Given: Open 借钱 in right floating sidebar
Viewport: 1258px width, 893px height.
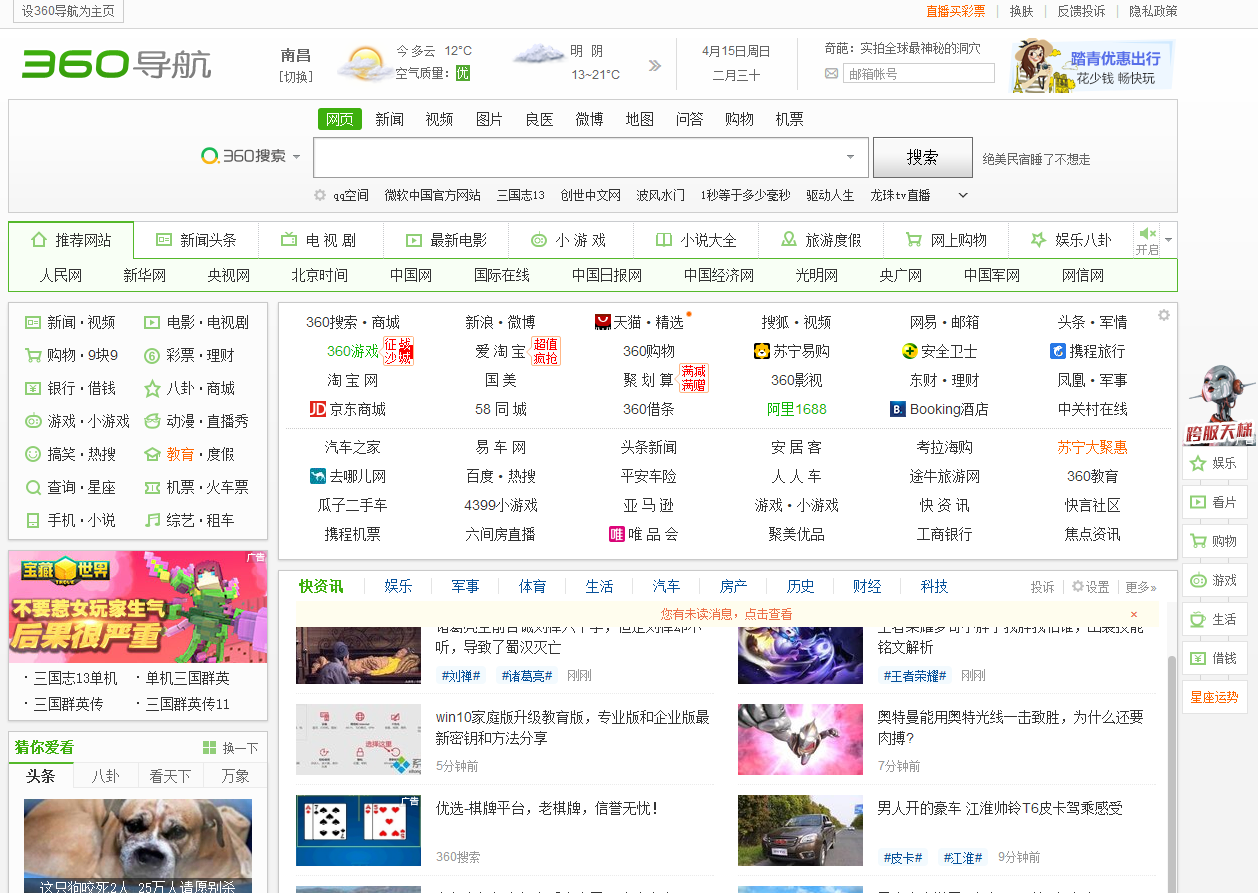Looking at the screenshot, I should [x=1215, y=658].
